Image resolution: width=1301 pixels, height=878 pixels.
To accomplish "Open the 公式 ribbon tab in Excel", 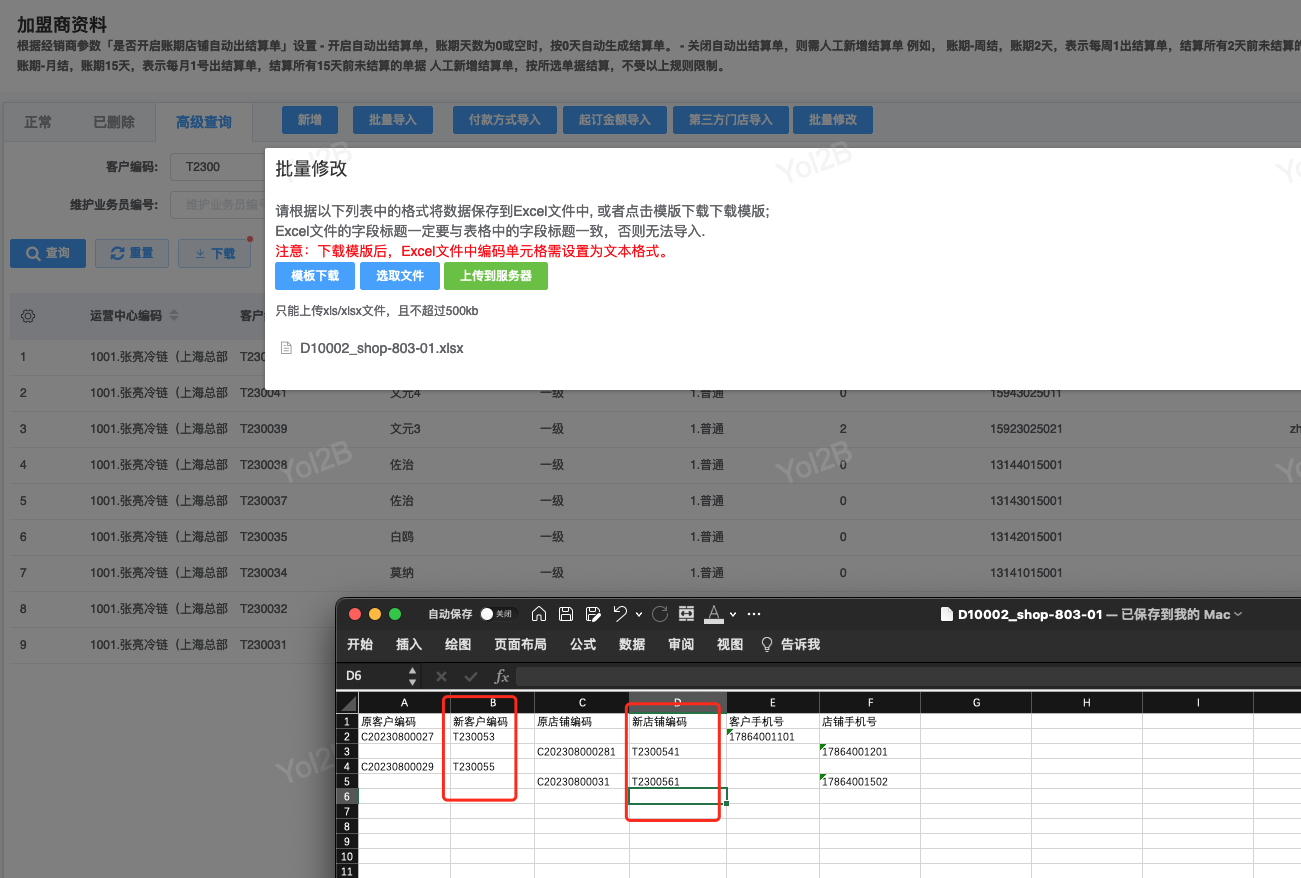I will [x=583, y=644].
